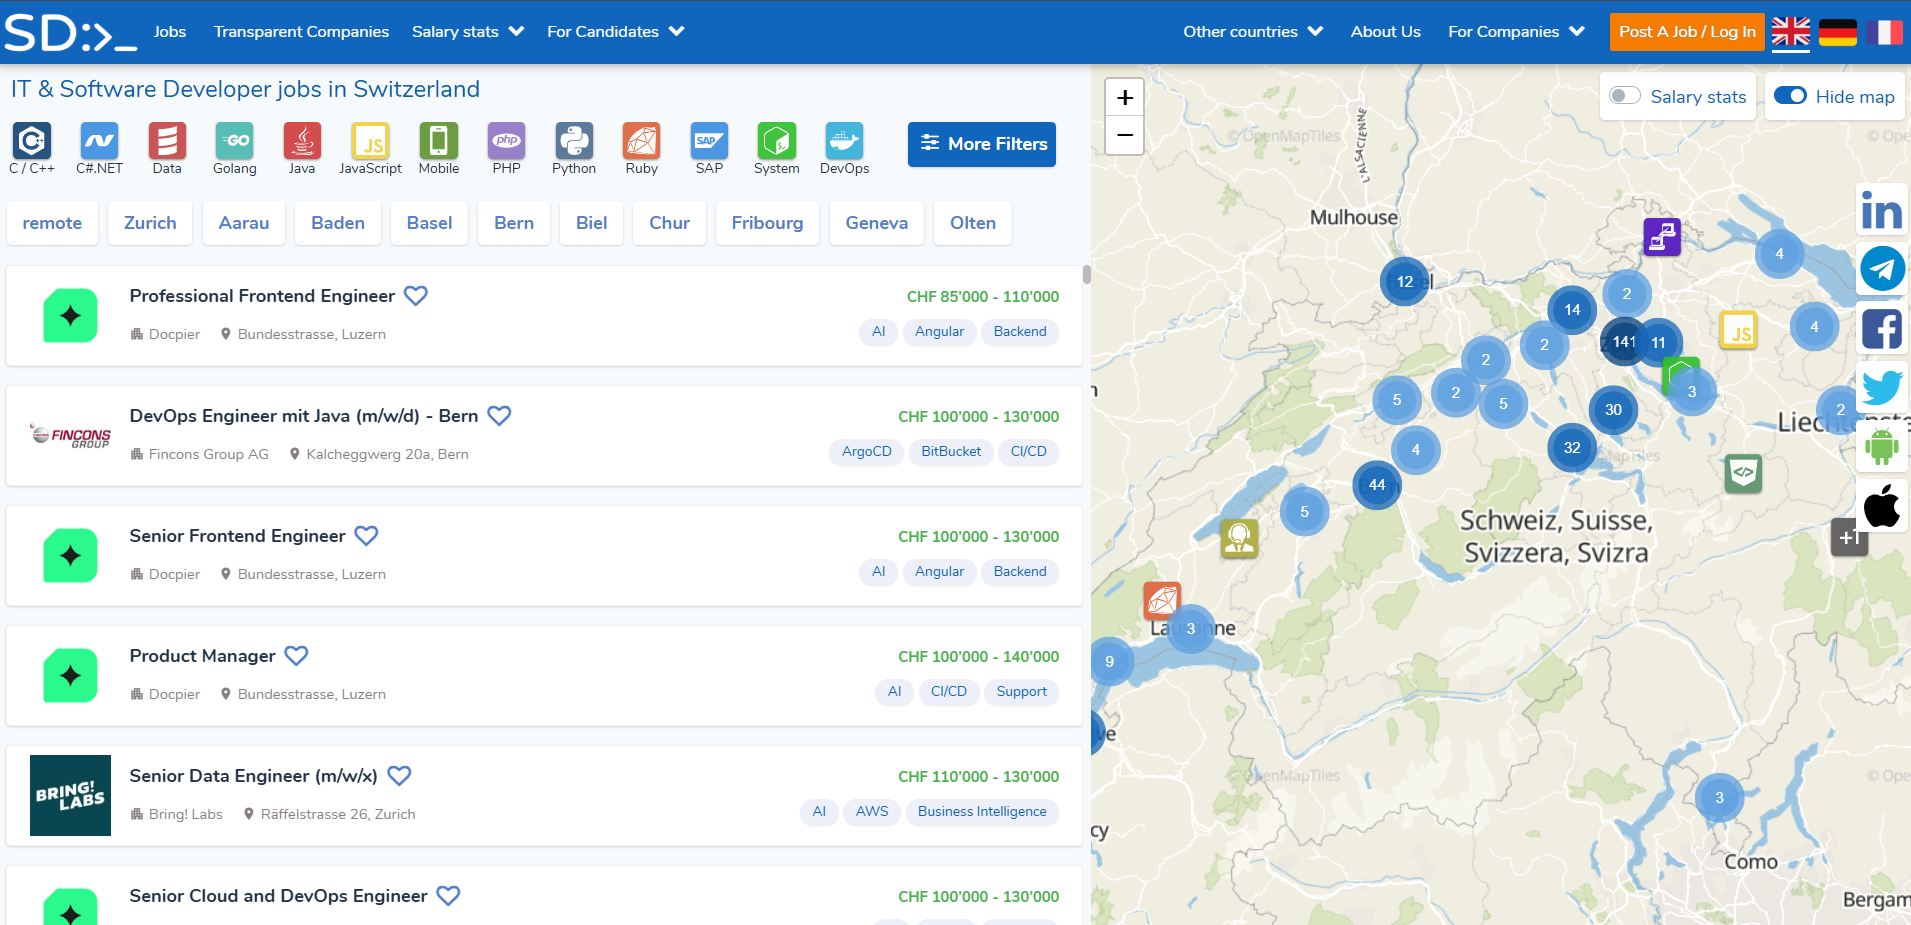Filter by Geneva location
The height and width of the screenshot is (925, 1911).
(x=877, y=223)
